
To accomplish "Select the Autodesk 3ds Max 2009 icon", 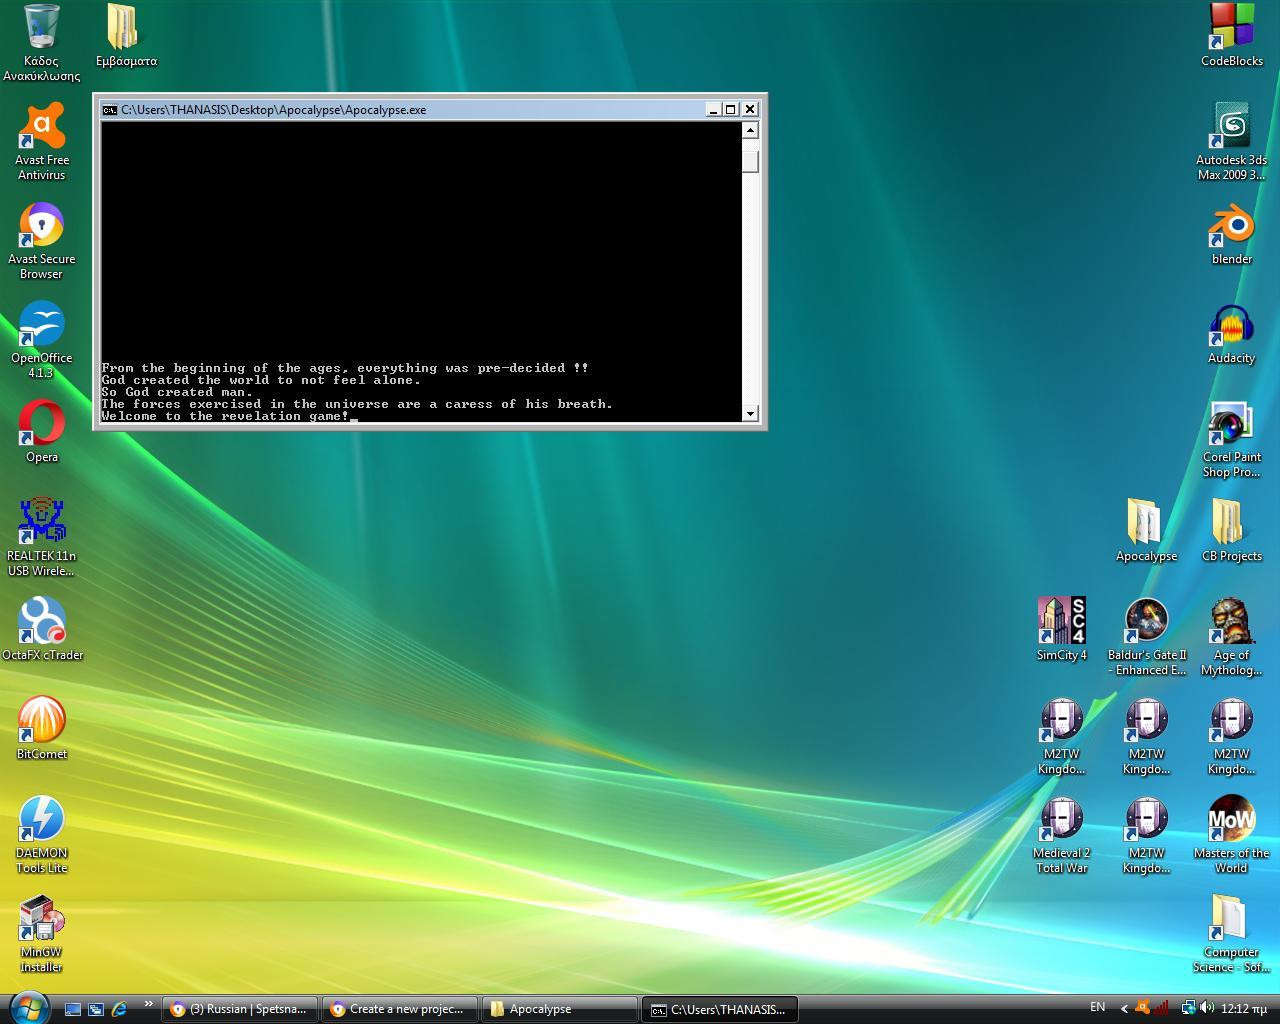I will click(1231, 141).
